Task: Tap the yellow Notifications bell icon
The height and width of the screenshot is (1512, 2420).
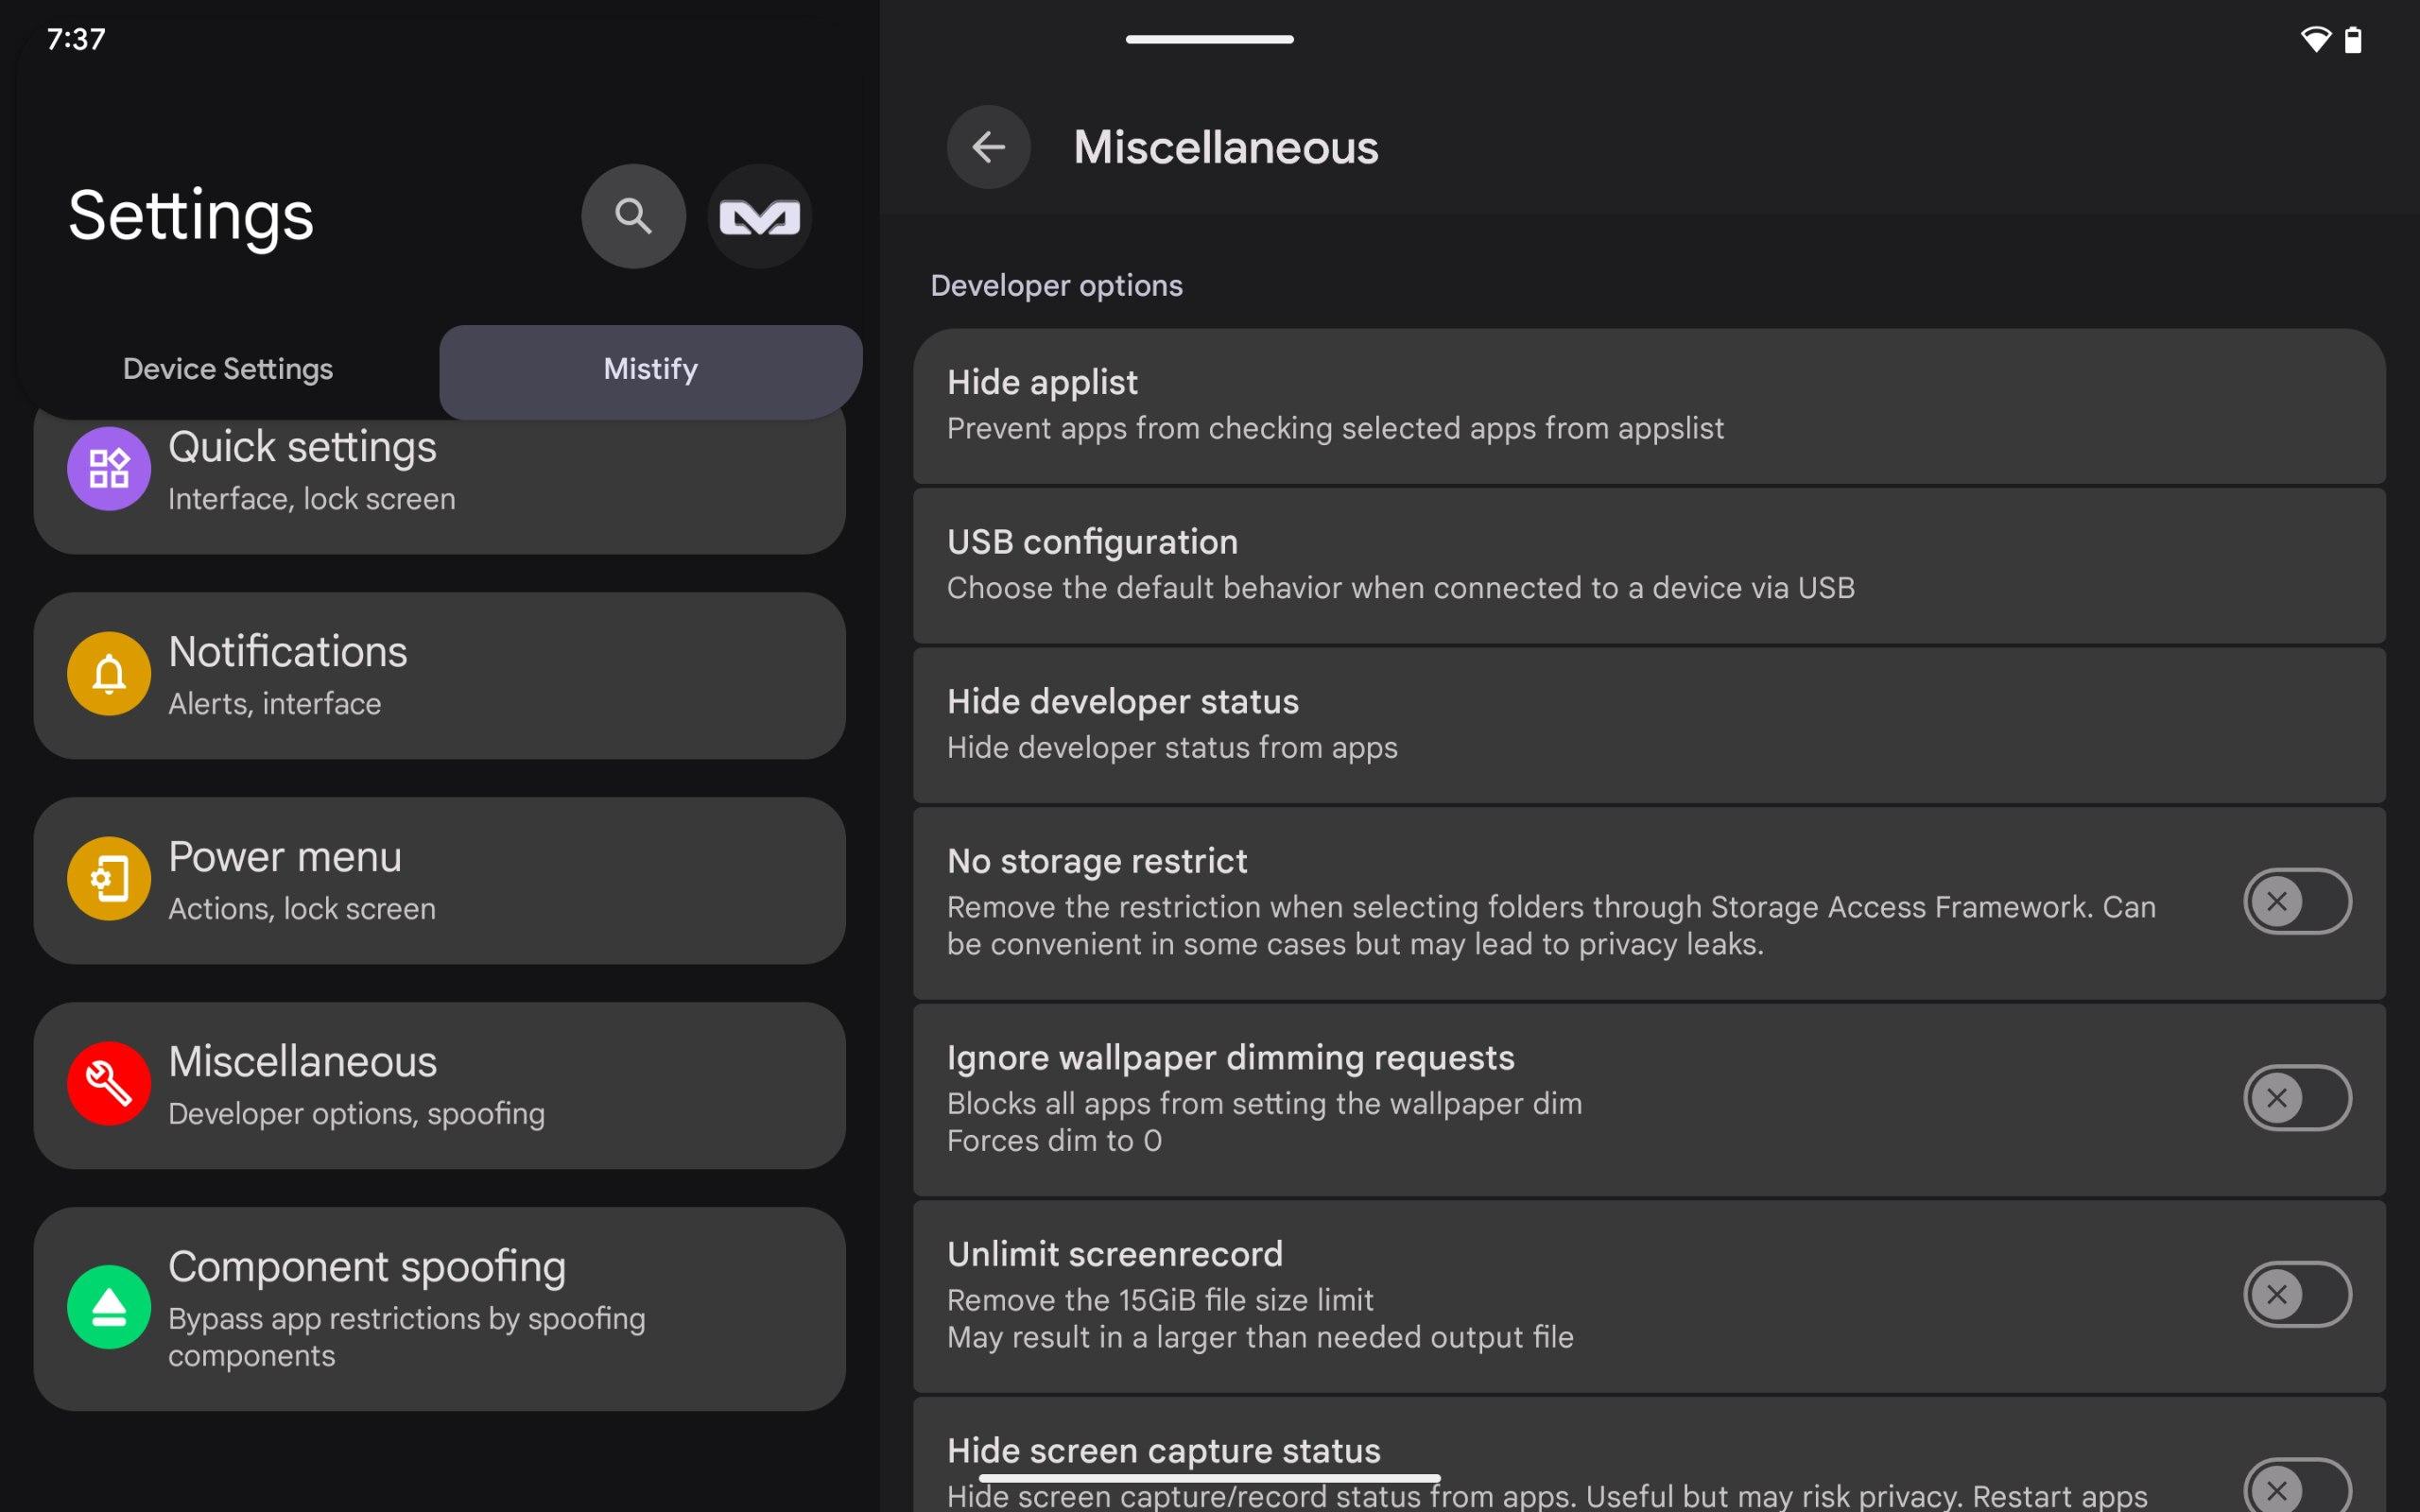Action: 109,673
